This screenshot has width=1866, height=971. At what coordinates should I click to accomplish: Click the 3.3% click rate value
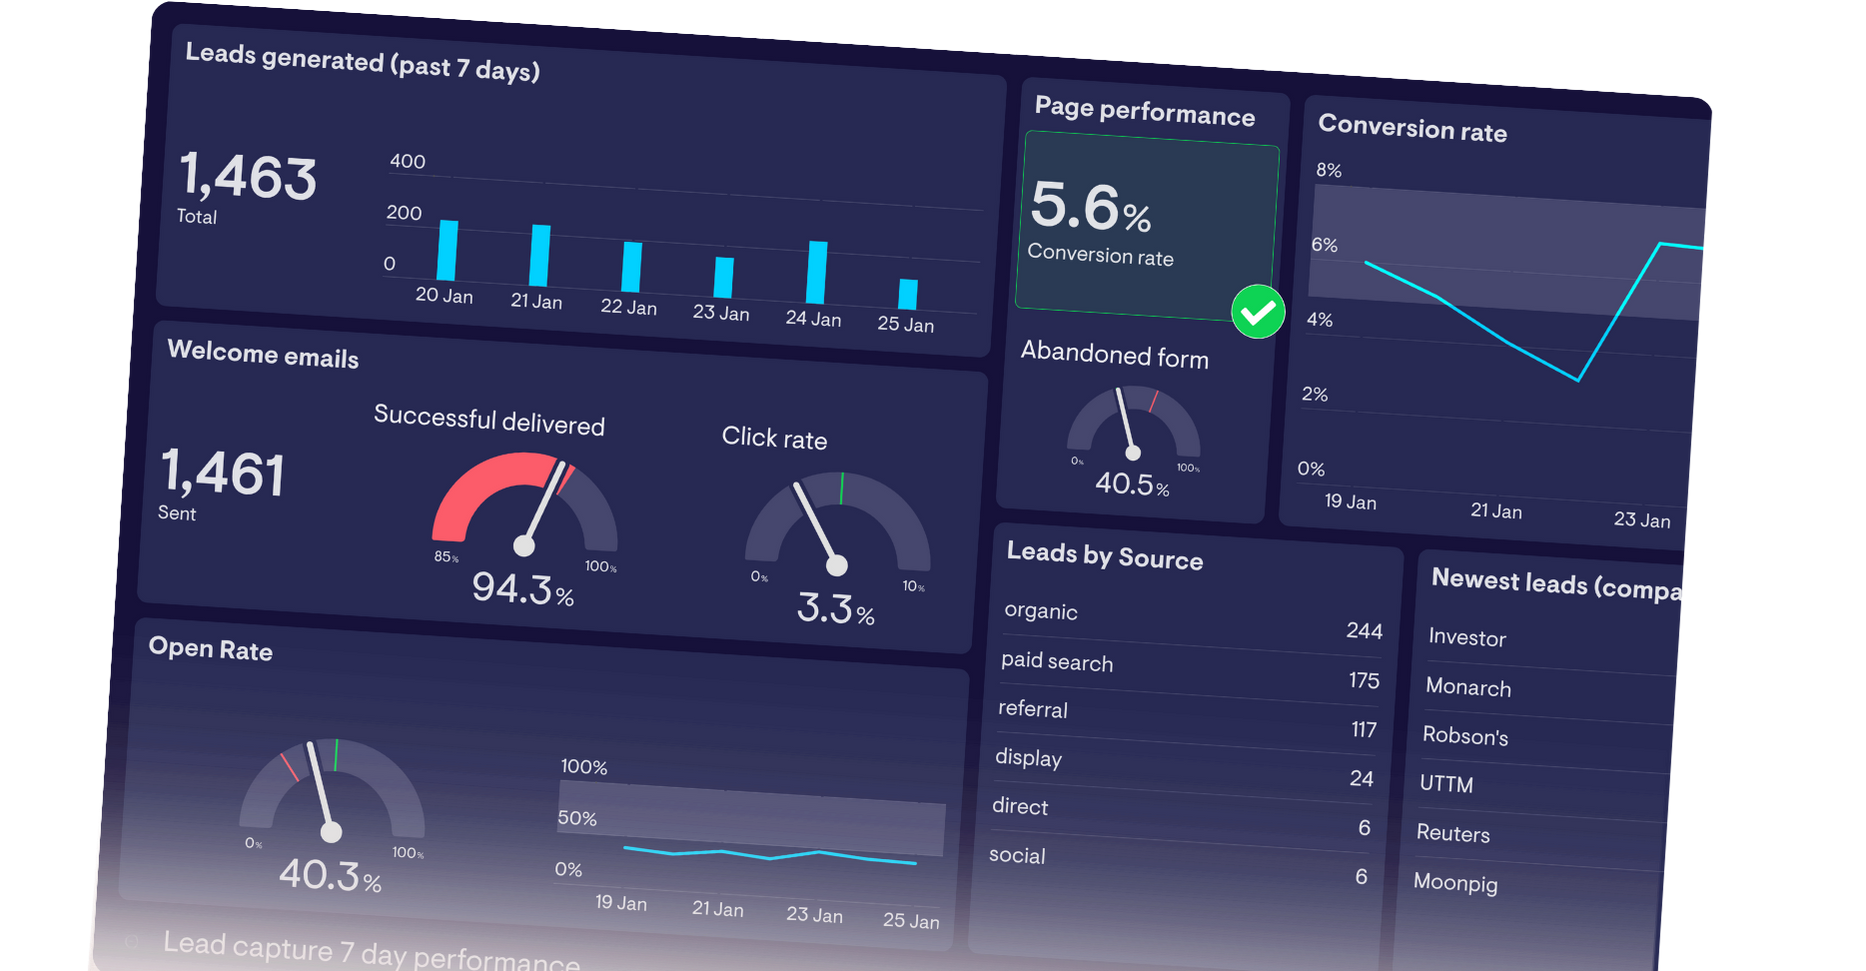(836, 608)
